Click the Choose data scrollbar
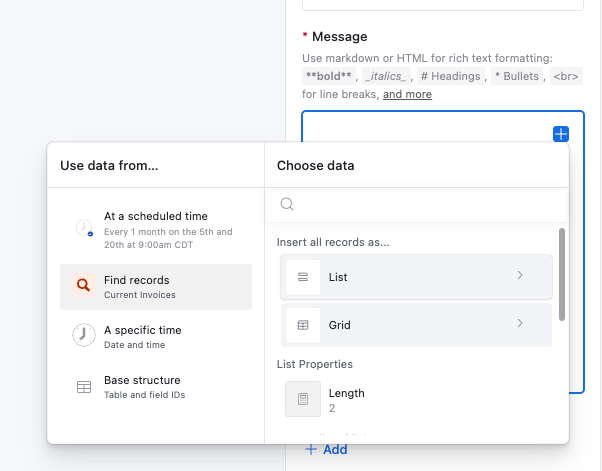Viewport: 602px width, 471px height. pyautogui.click(x=562, y=274)
